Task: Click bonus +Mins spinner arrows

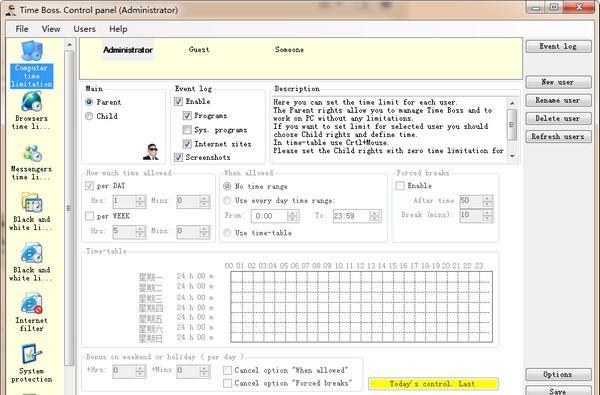Action: [x=205, y=371]
